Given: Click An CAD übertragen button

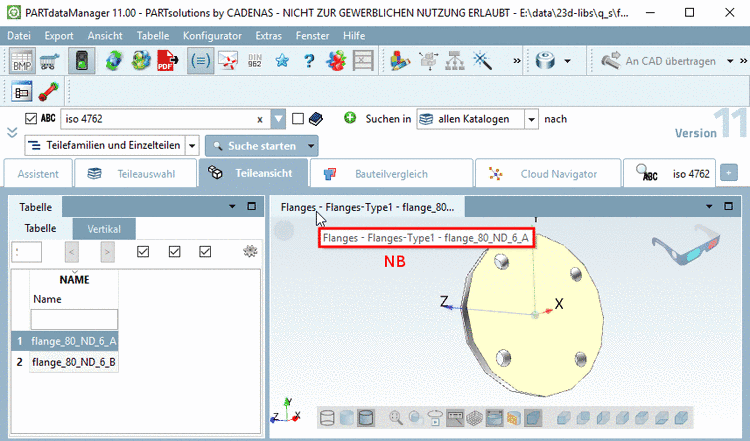Looking at the screenshot, I should coord(659,61).
